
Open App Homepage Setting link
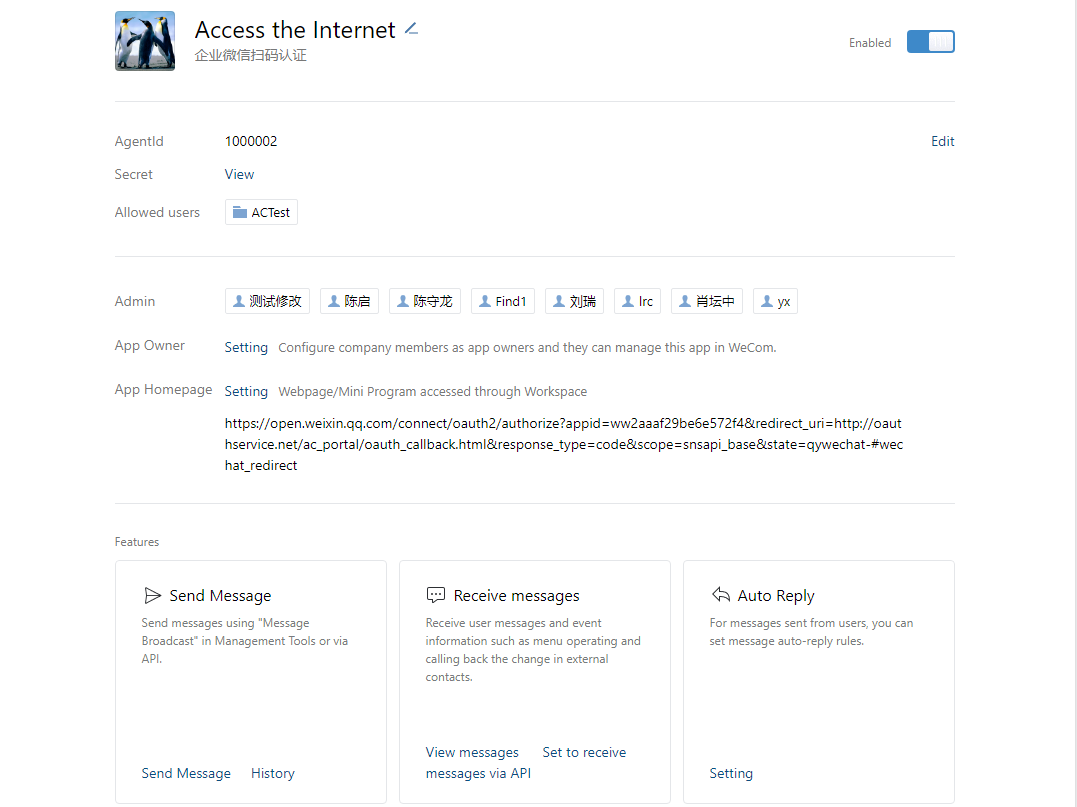point(246,391)
